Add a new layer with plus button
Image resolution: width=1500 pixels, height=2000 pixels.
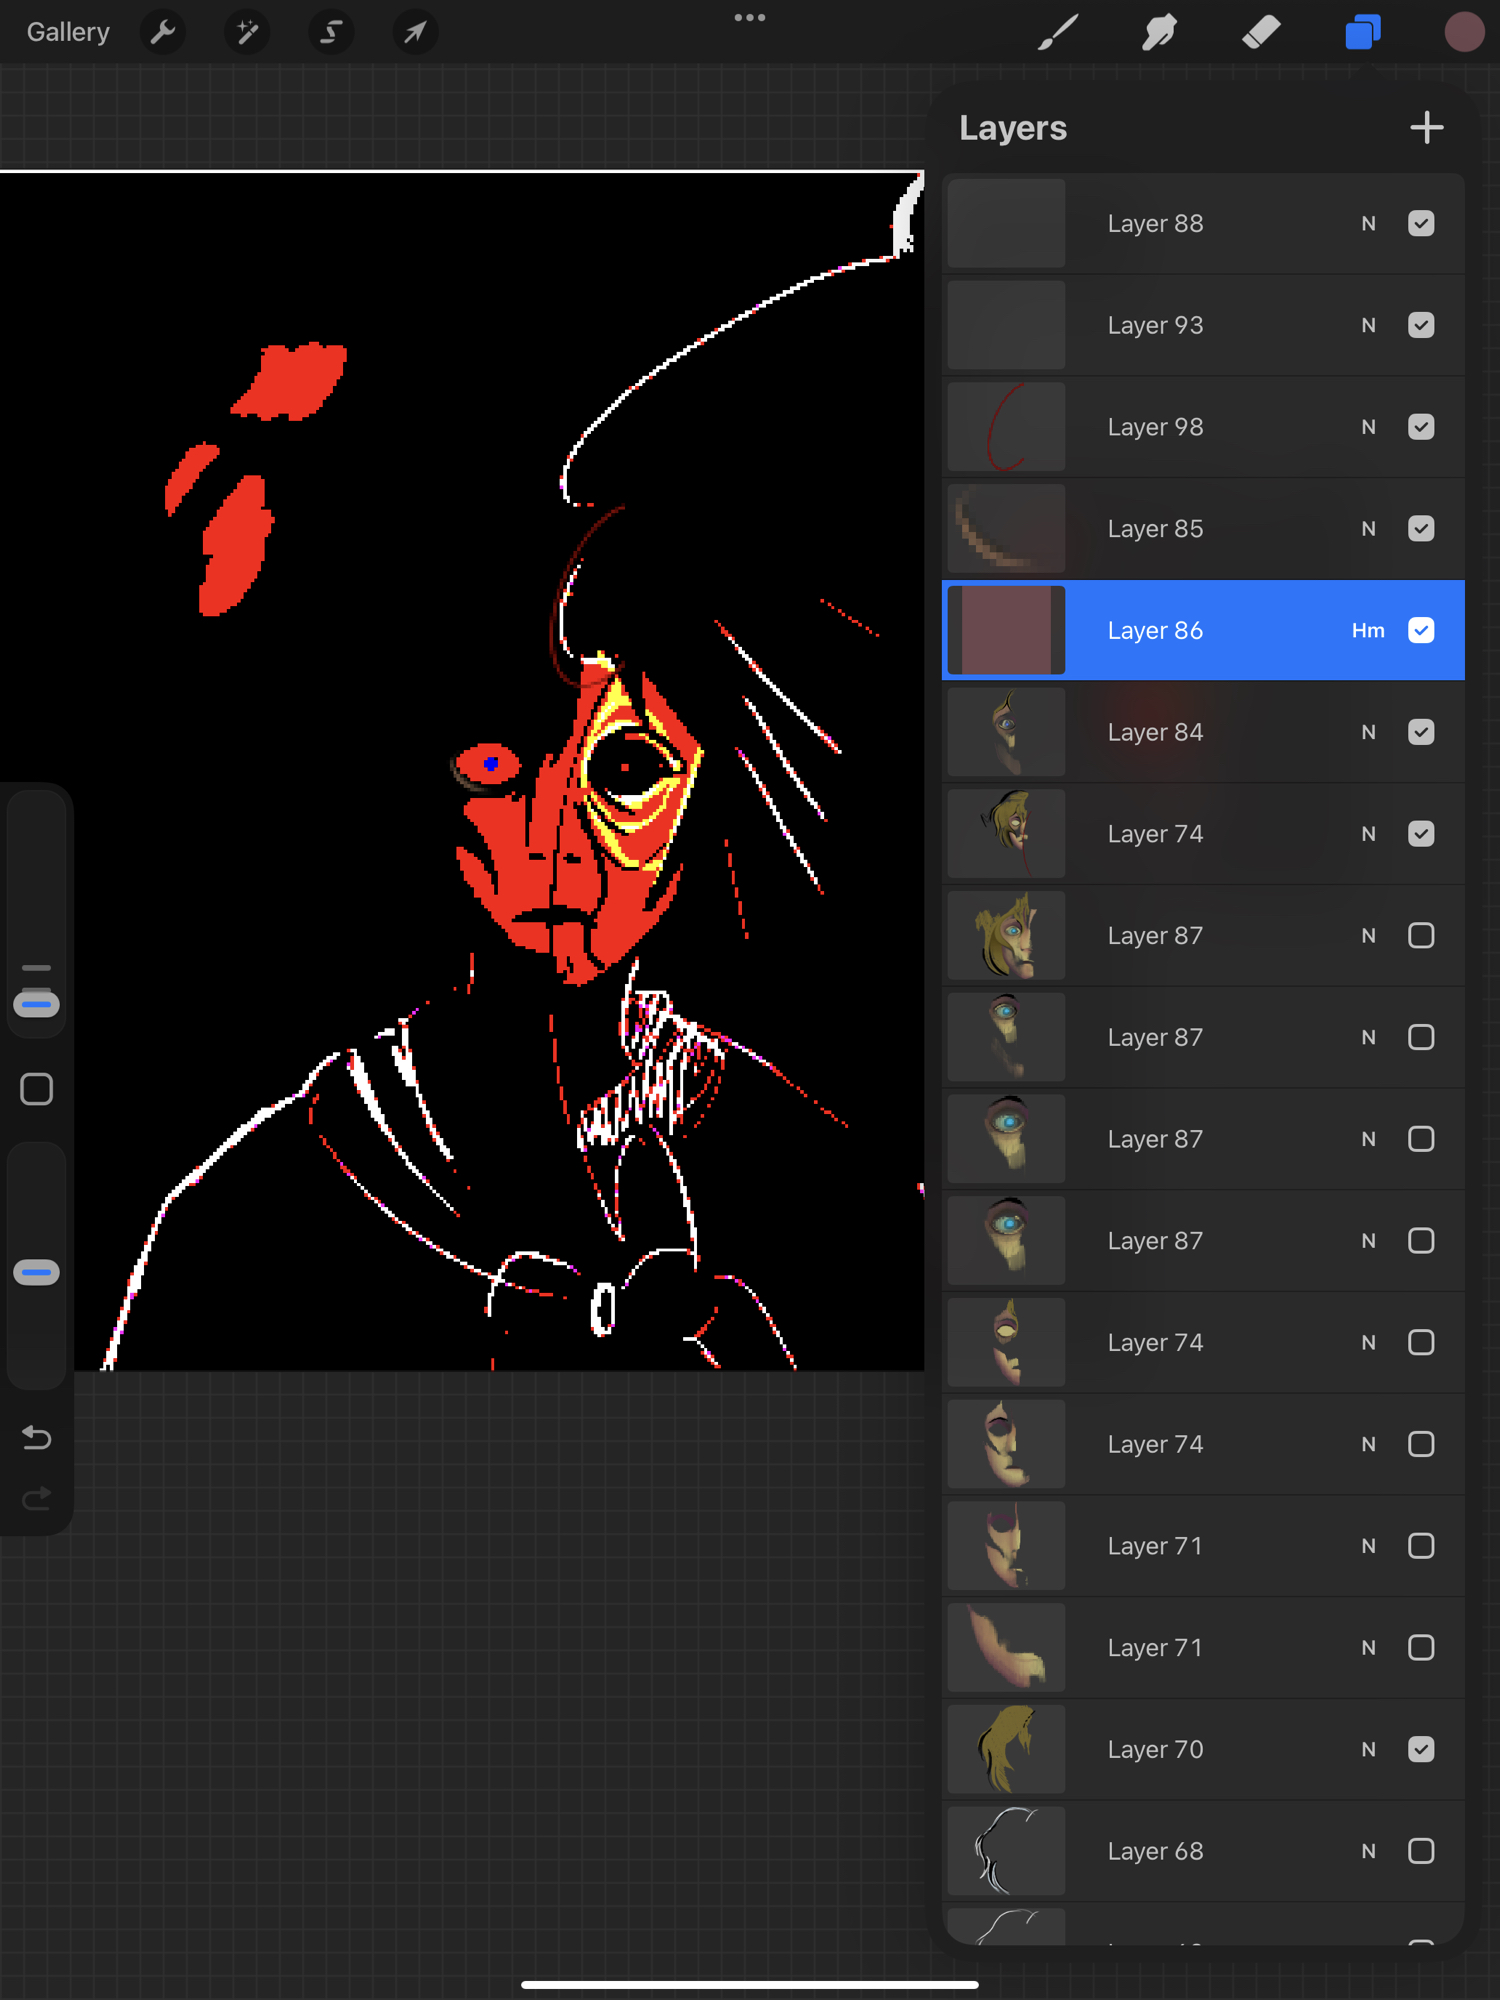1426,128
